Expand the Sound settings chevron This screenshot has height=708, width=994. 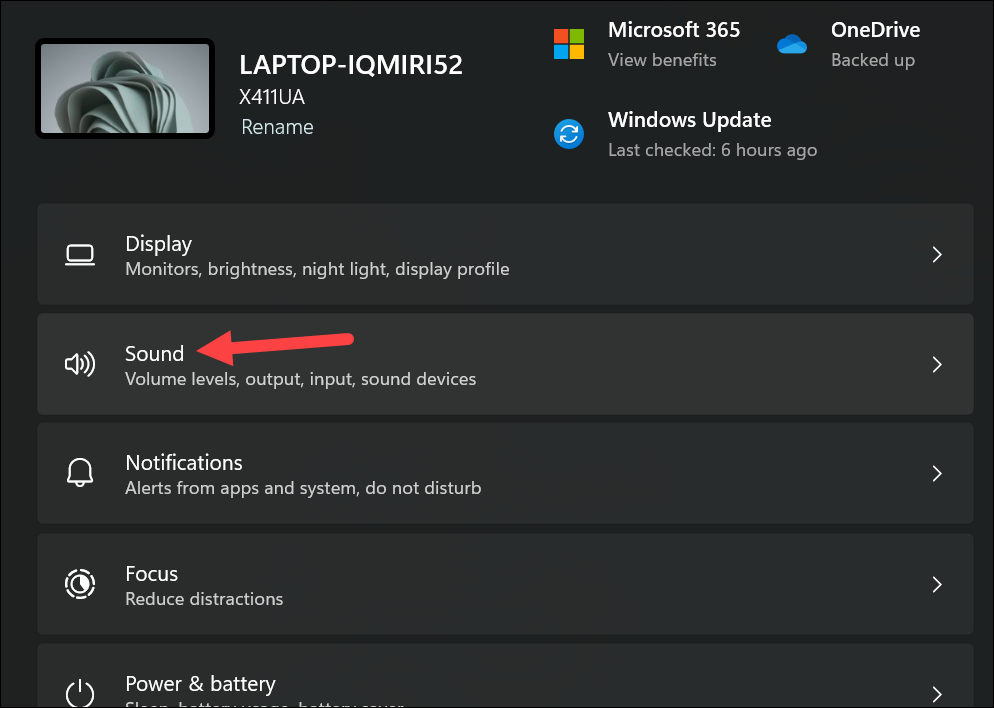point(937,364)
